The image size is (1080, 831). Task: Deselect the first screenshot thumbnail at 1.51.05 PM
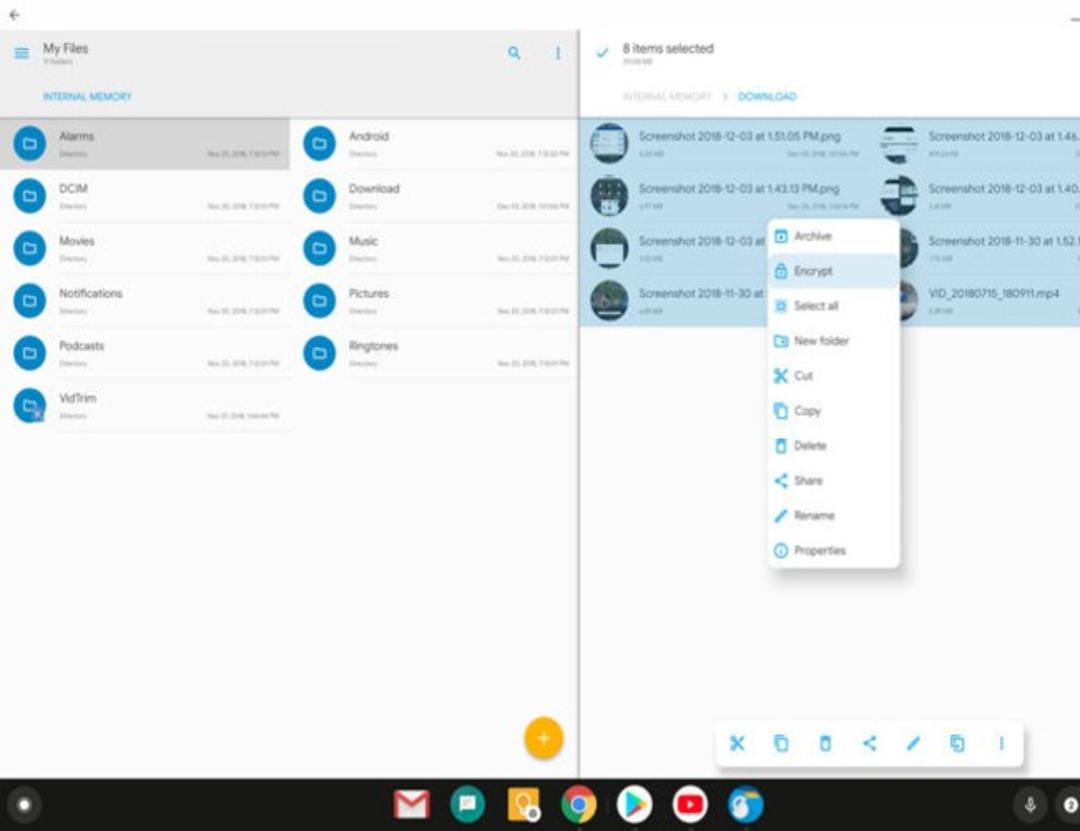point(610,143)
